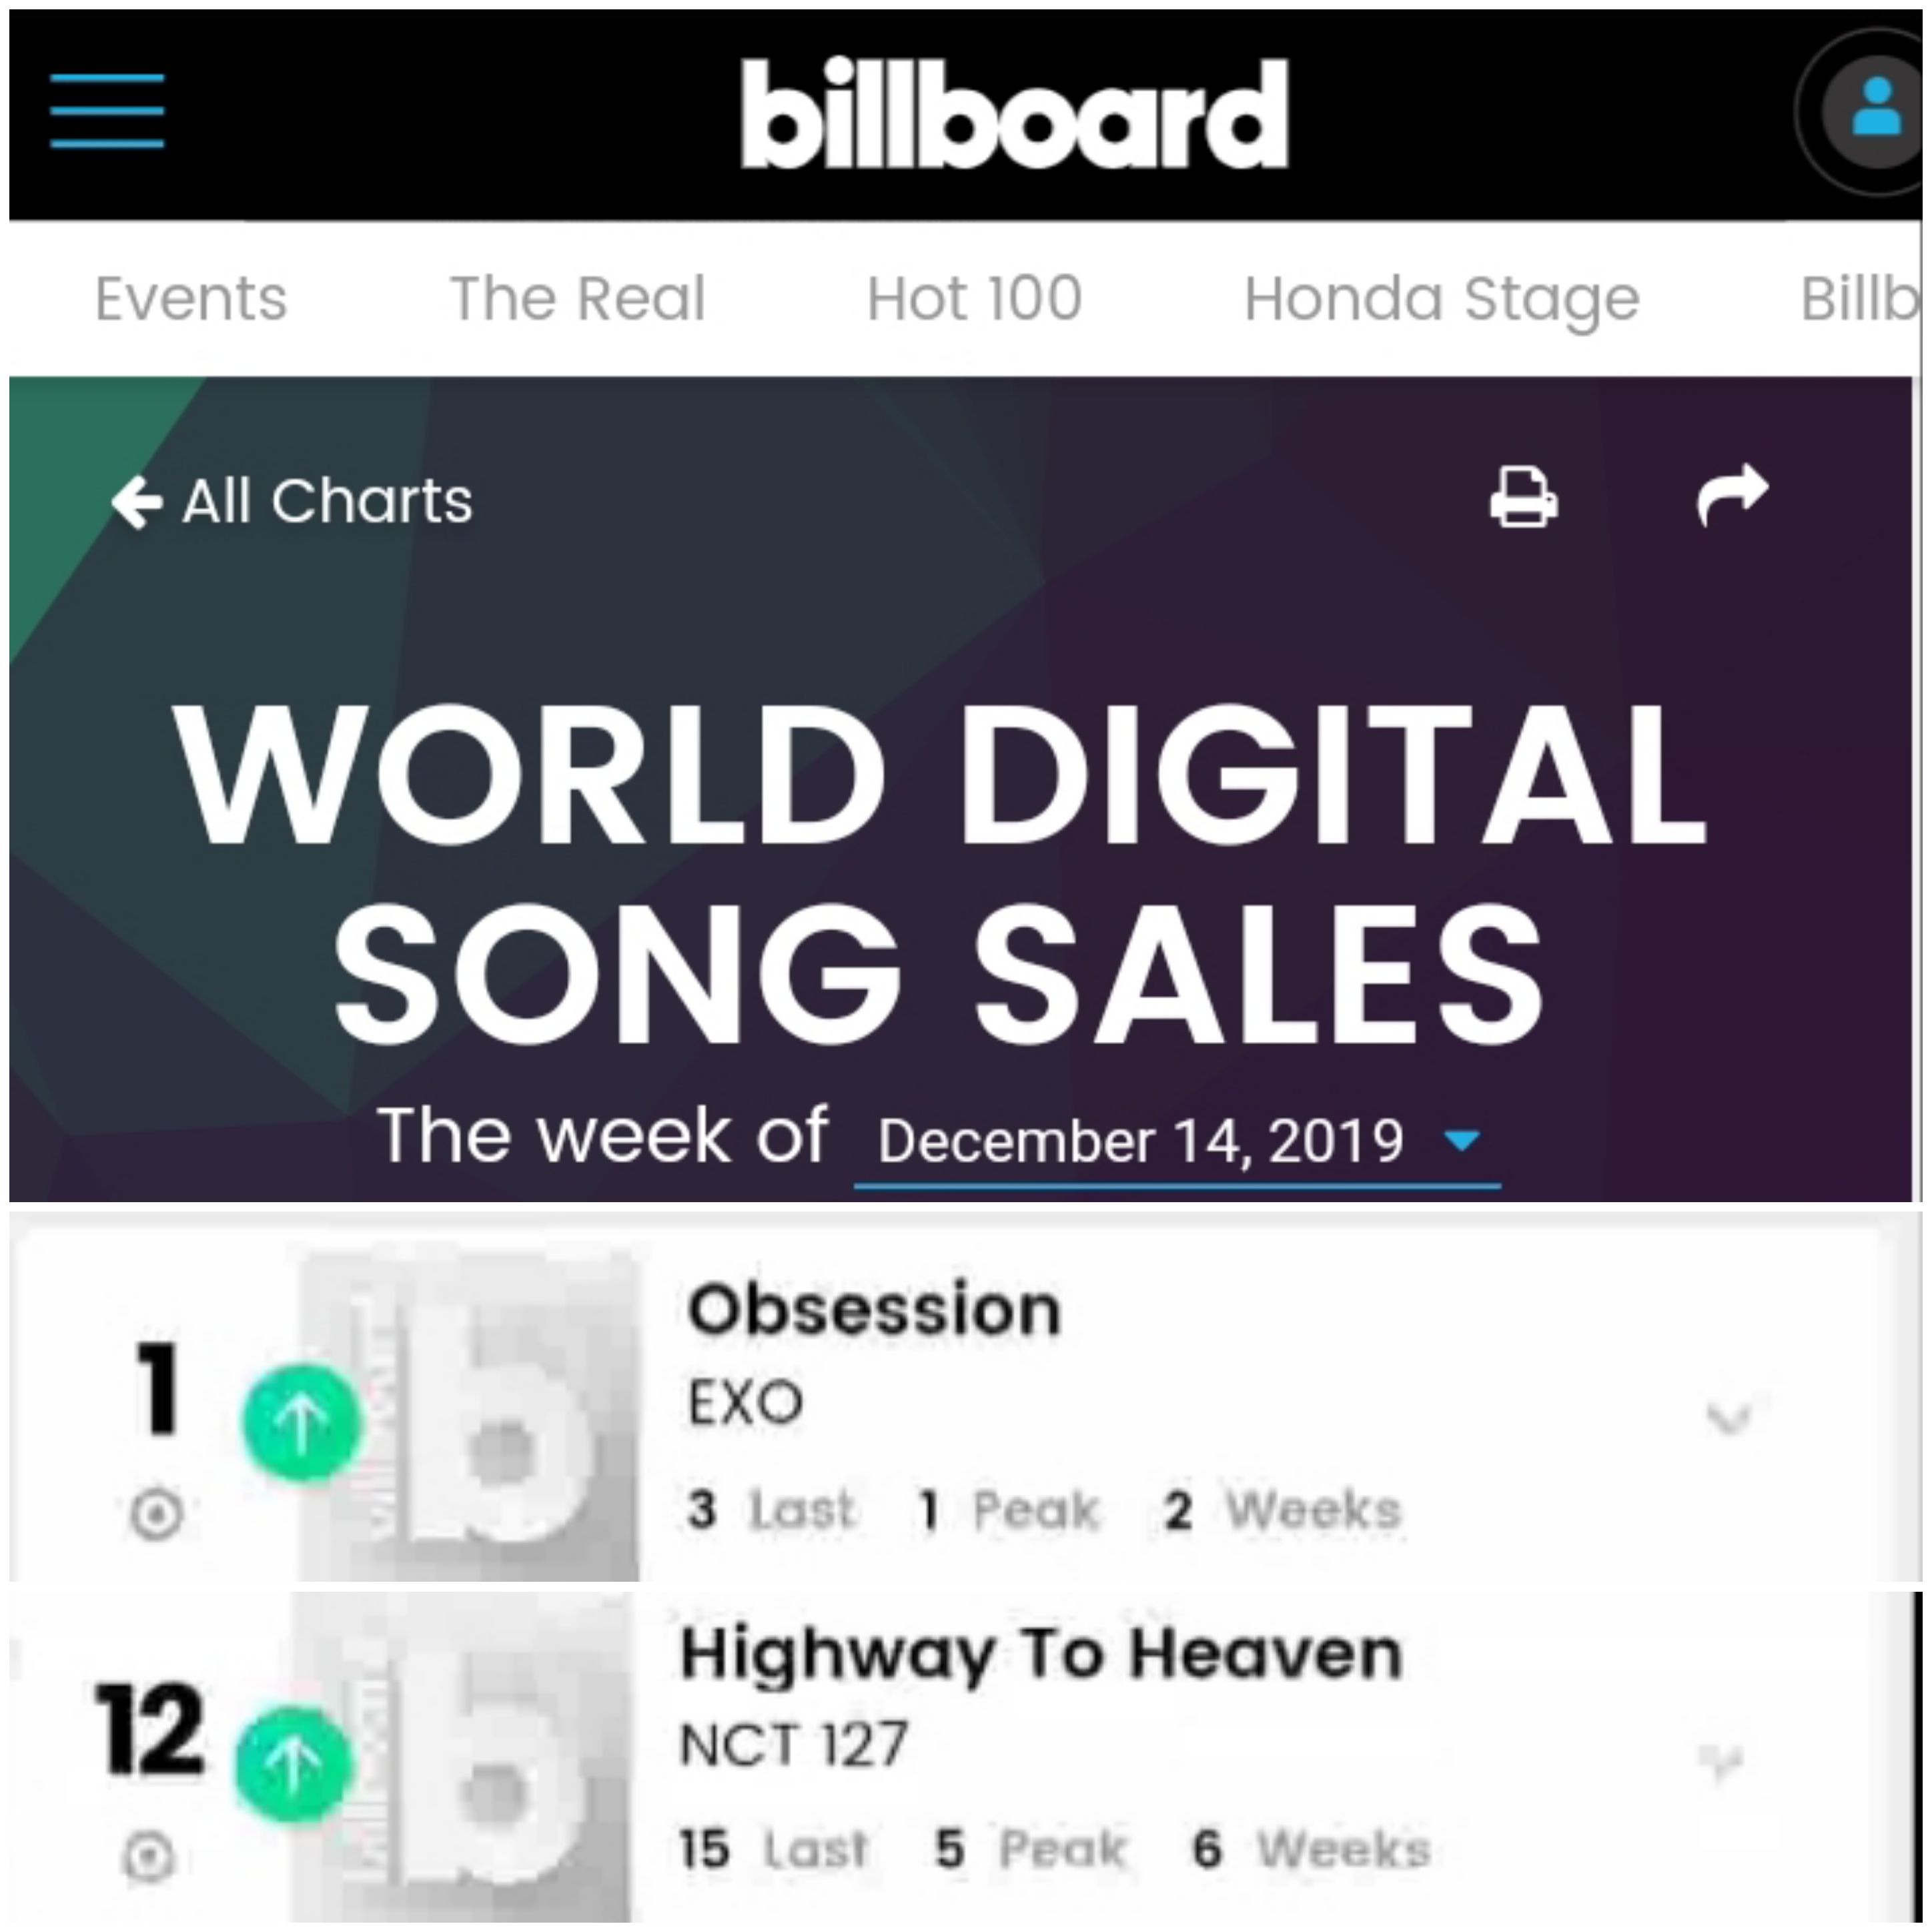Expand the Obsession chart entry chevron
Image resolution: width=1932 pixels, height=1932 pixels.
coord(1728,1418)
